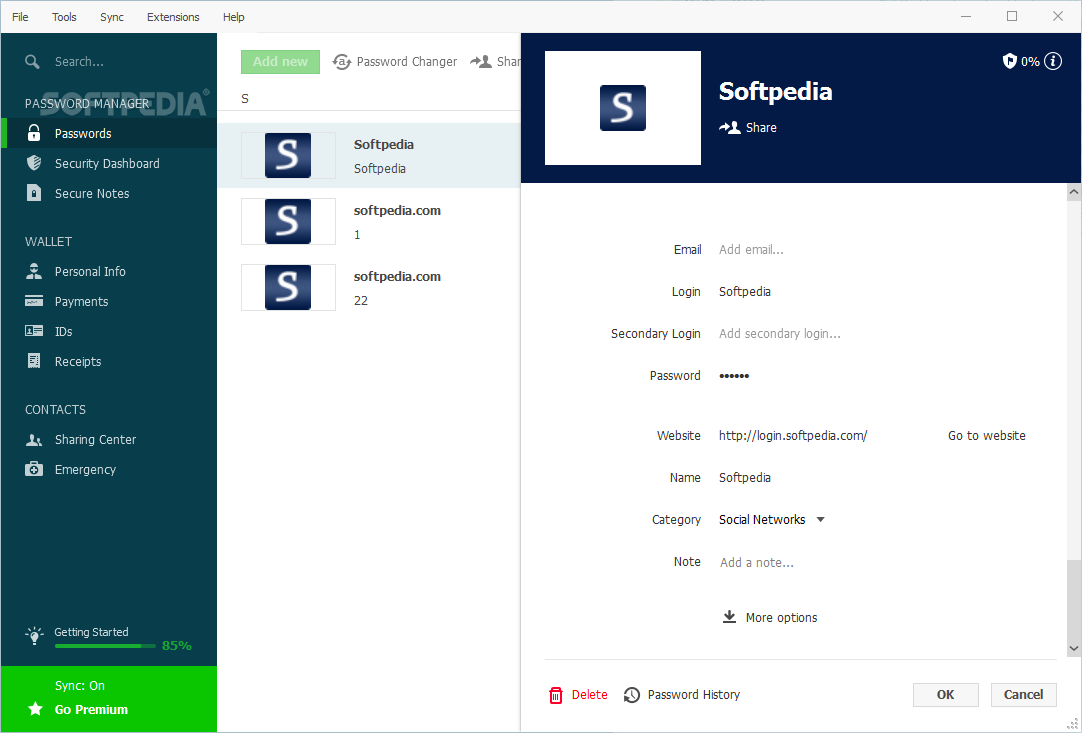Image resolution: width=1082 pixels, height=733 pixels.
Task: Click the Secure Notes icon
Action: 34,193
